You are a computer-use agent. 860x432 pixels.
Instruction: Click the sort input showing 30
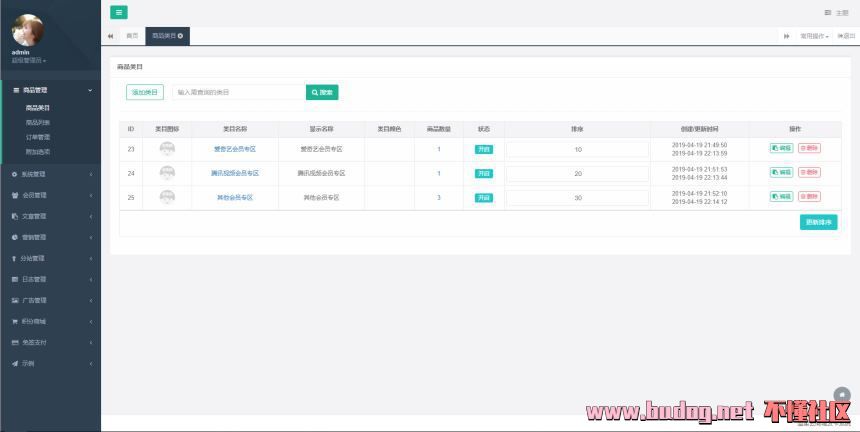(578, 198)
